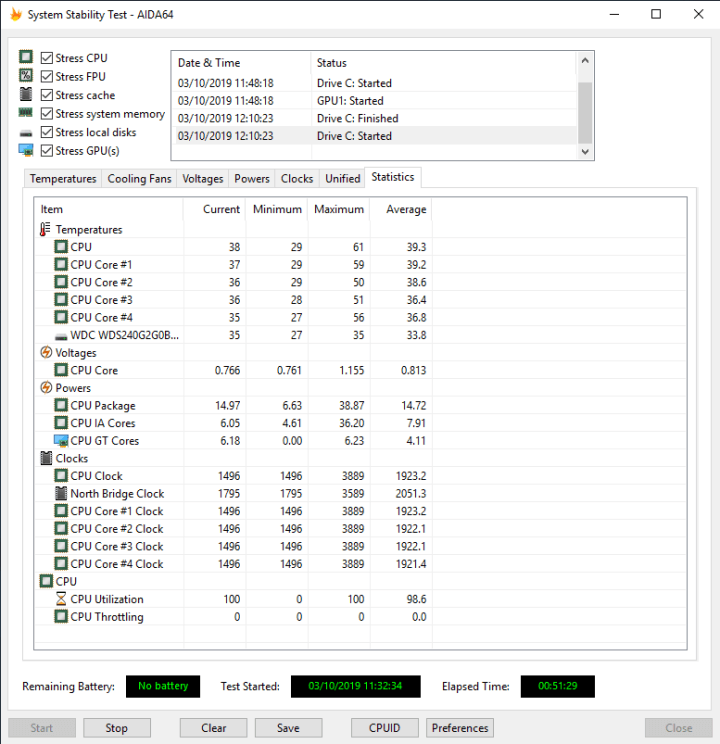720x744 pixels.
Task: Maximize the AIDA64 window
Action: [x=656, y=14]
